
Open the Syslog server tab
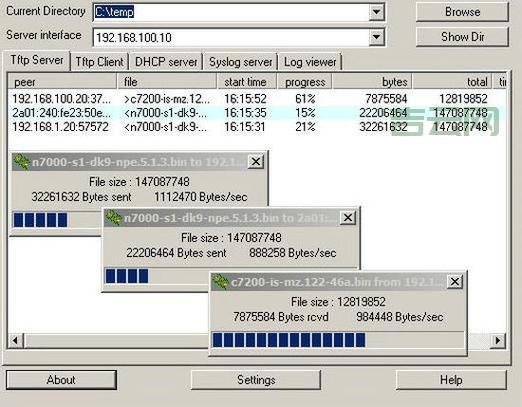pos(240,62)
